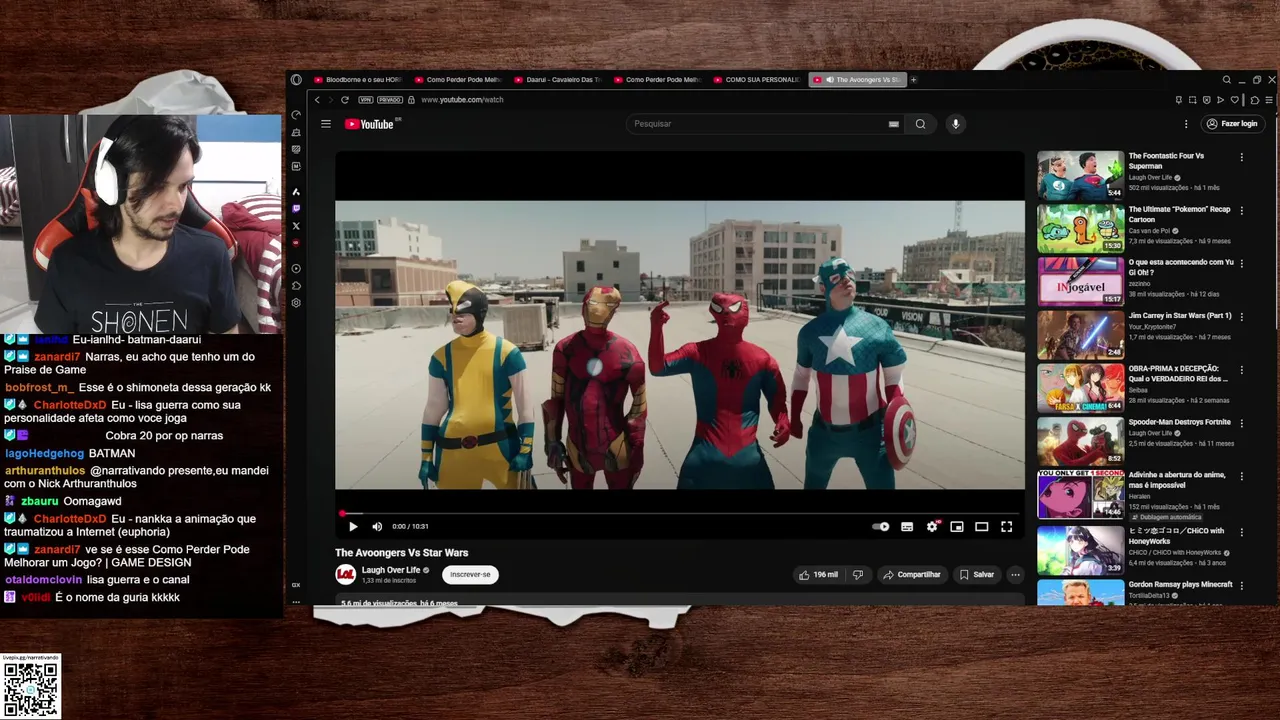Click the bookmark heart icon in toolbar
1280x720 pixels.
point(1234,100)
